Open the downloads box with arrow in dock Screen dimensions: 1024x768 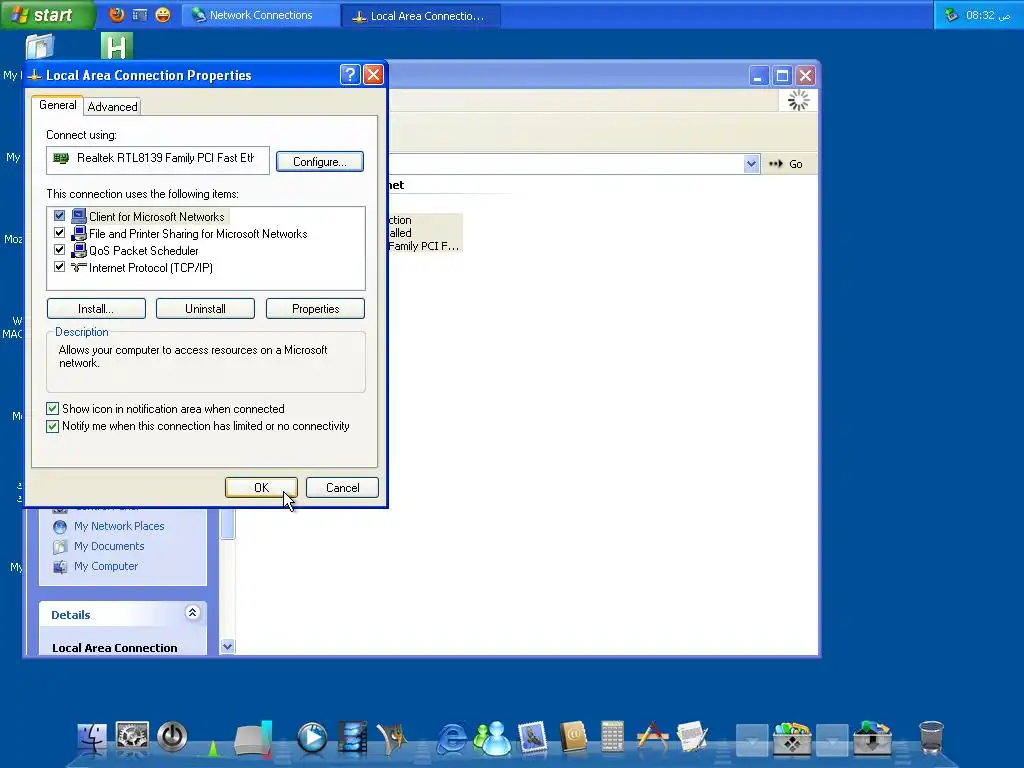click(872, 739)
